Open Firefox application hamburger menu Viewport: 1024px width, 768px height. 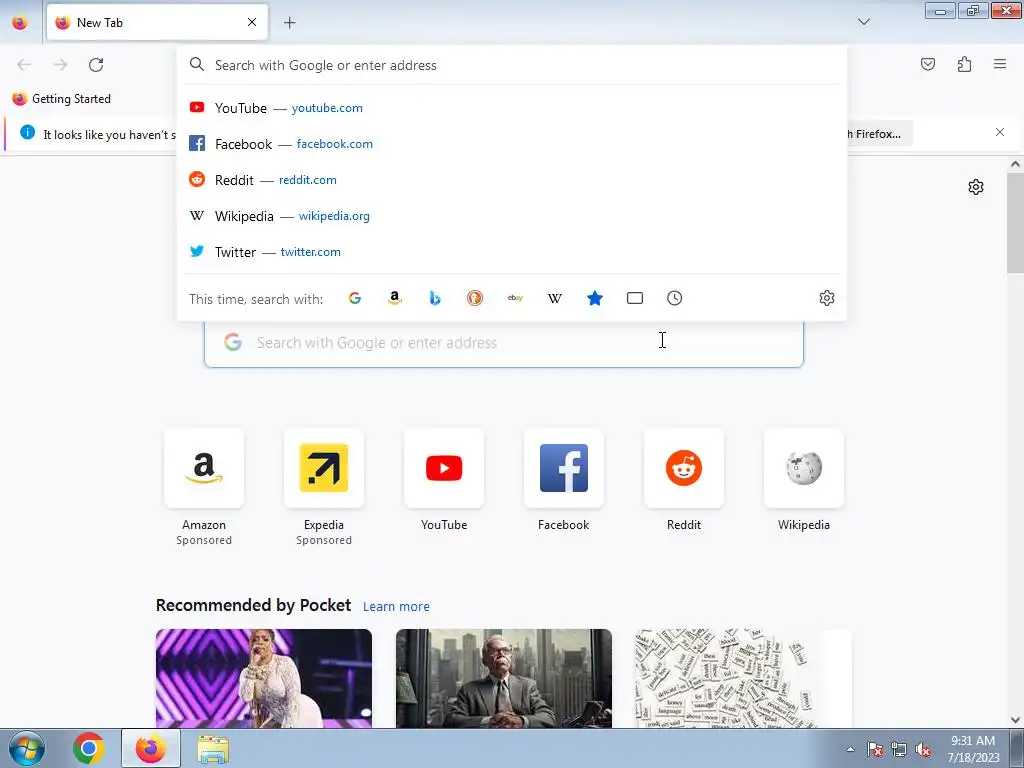click(1000, 64)
